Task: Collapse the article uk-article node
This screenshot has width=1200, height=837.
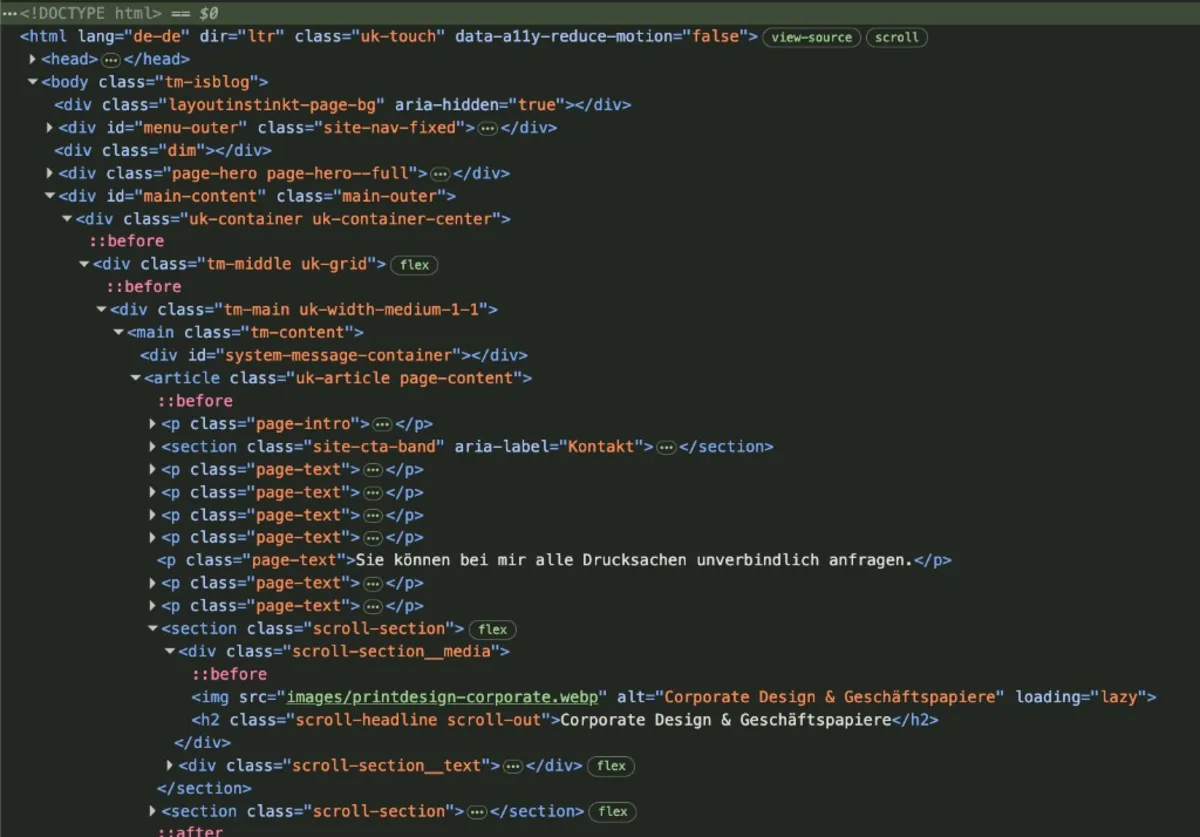Action: pyautogui.click(x=135, y=379)
